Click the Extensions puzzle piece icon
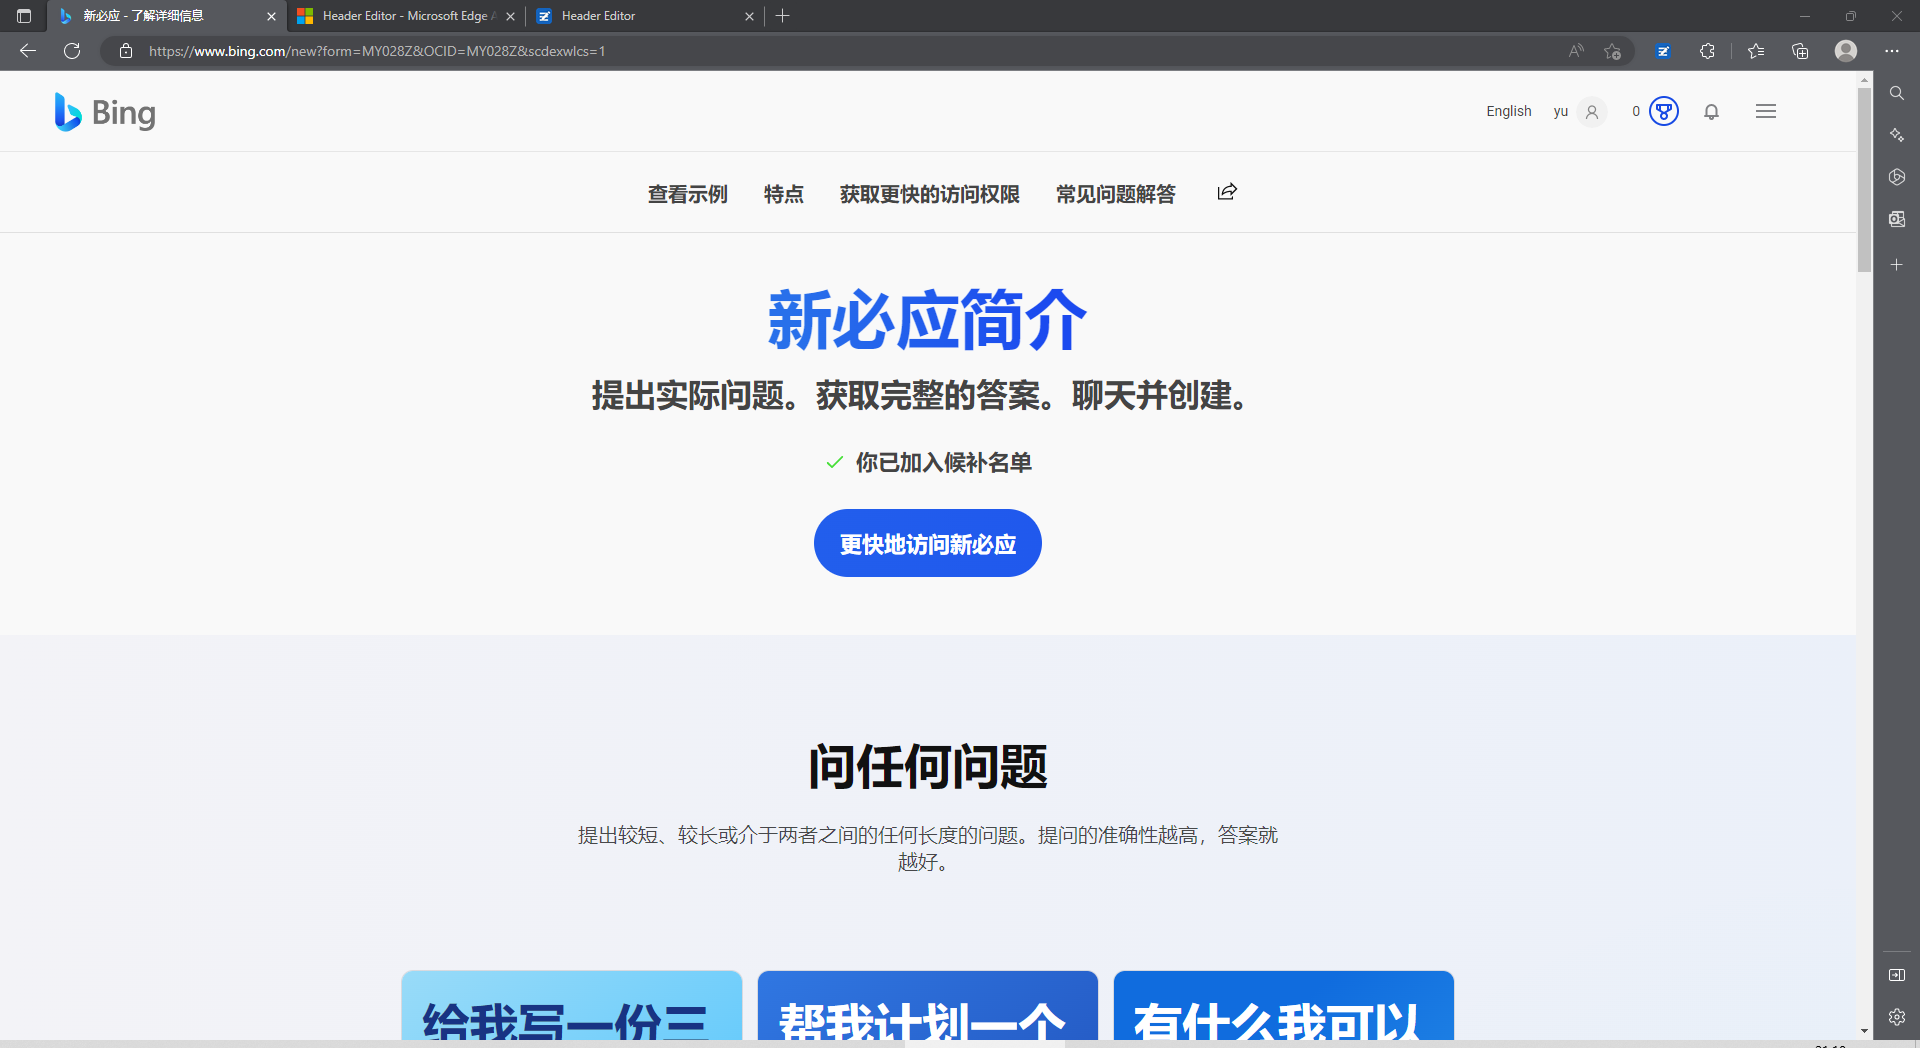The height and width of the screenshot is (1048, 1920). (x=1708, y=51)
